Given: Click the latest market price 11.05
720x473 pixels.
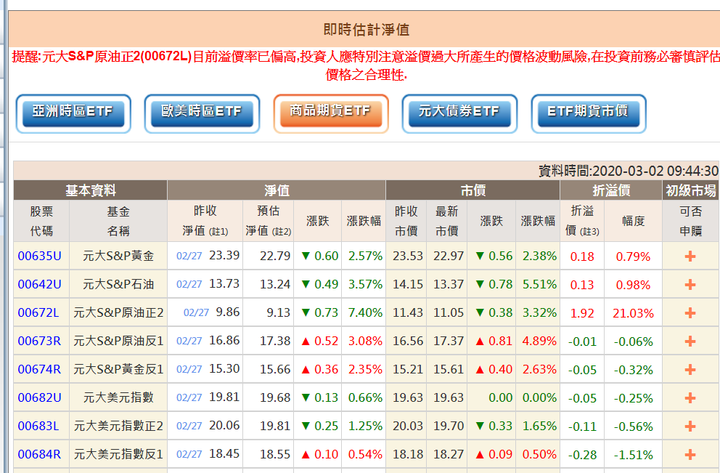Looking at the screenshot, I should [448, 313].
